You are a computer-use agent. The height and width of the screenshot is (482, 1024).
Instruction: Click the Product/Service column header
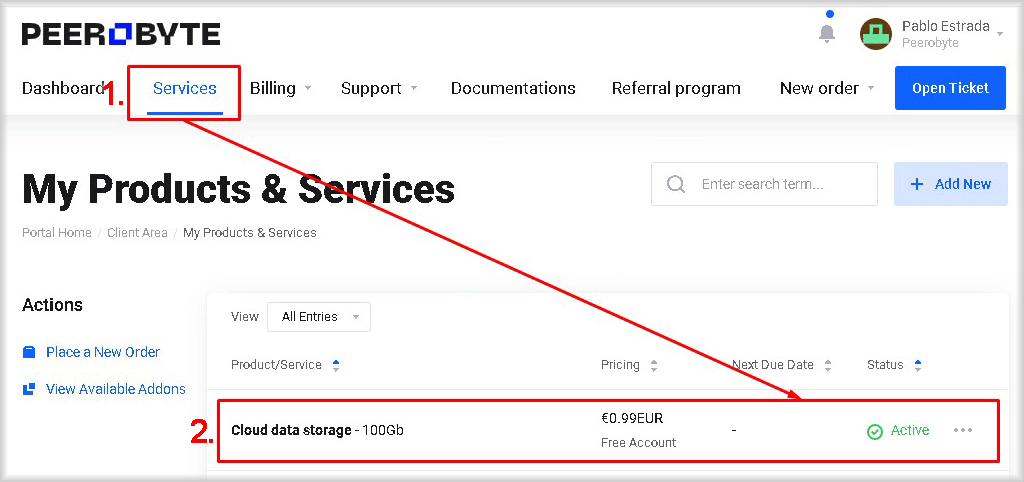pyautogui.click(x=276, y=365)
